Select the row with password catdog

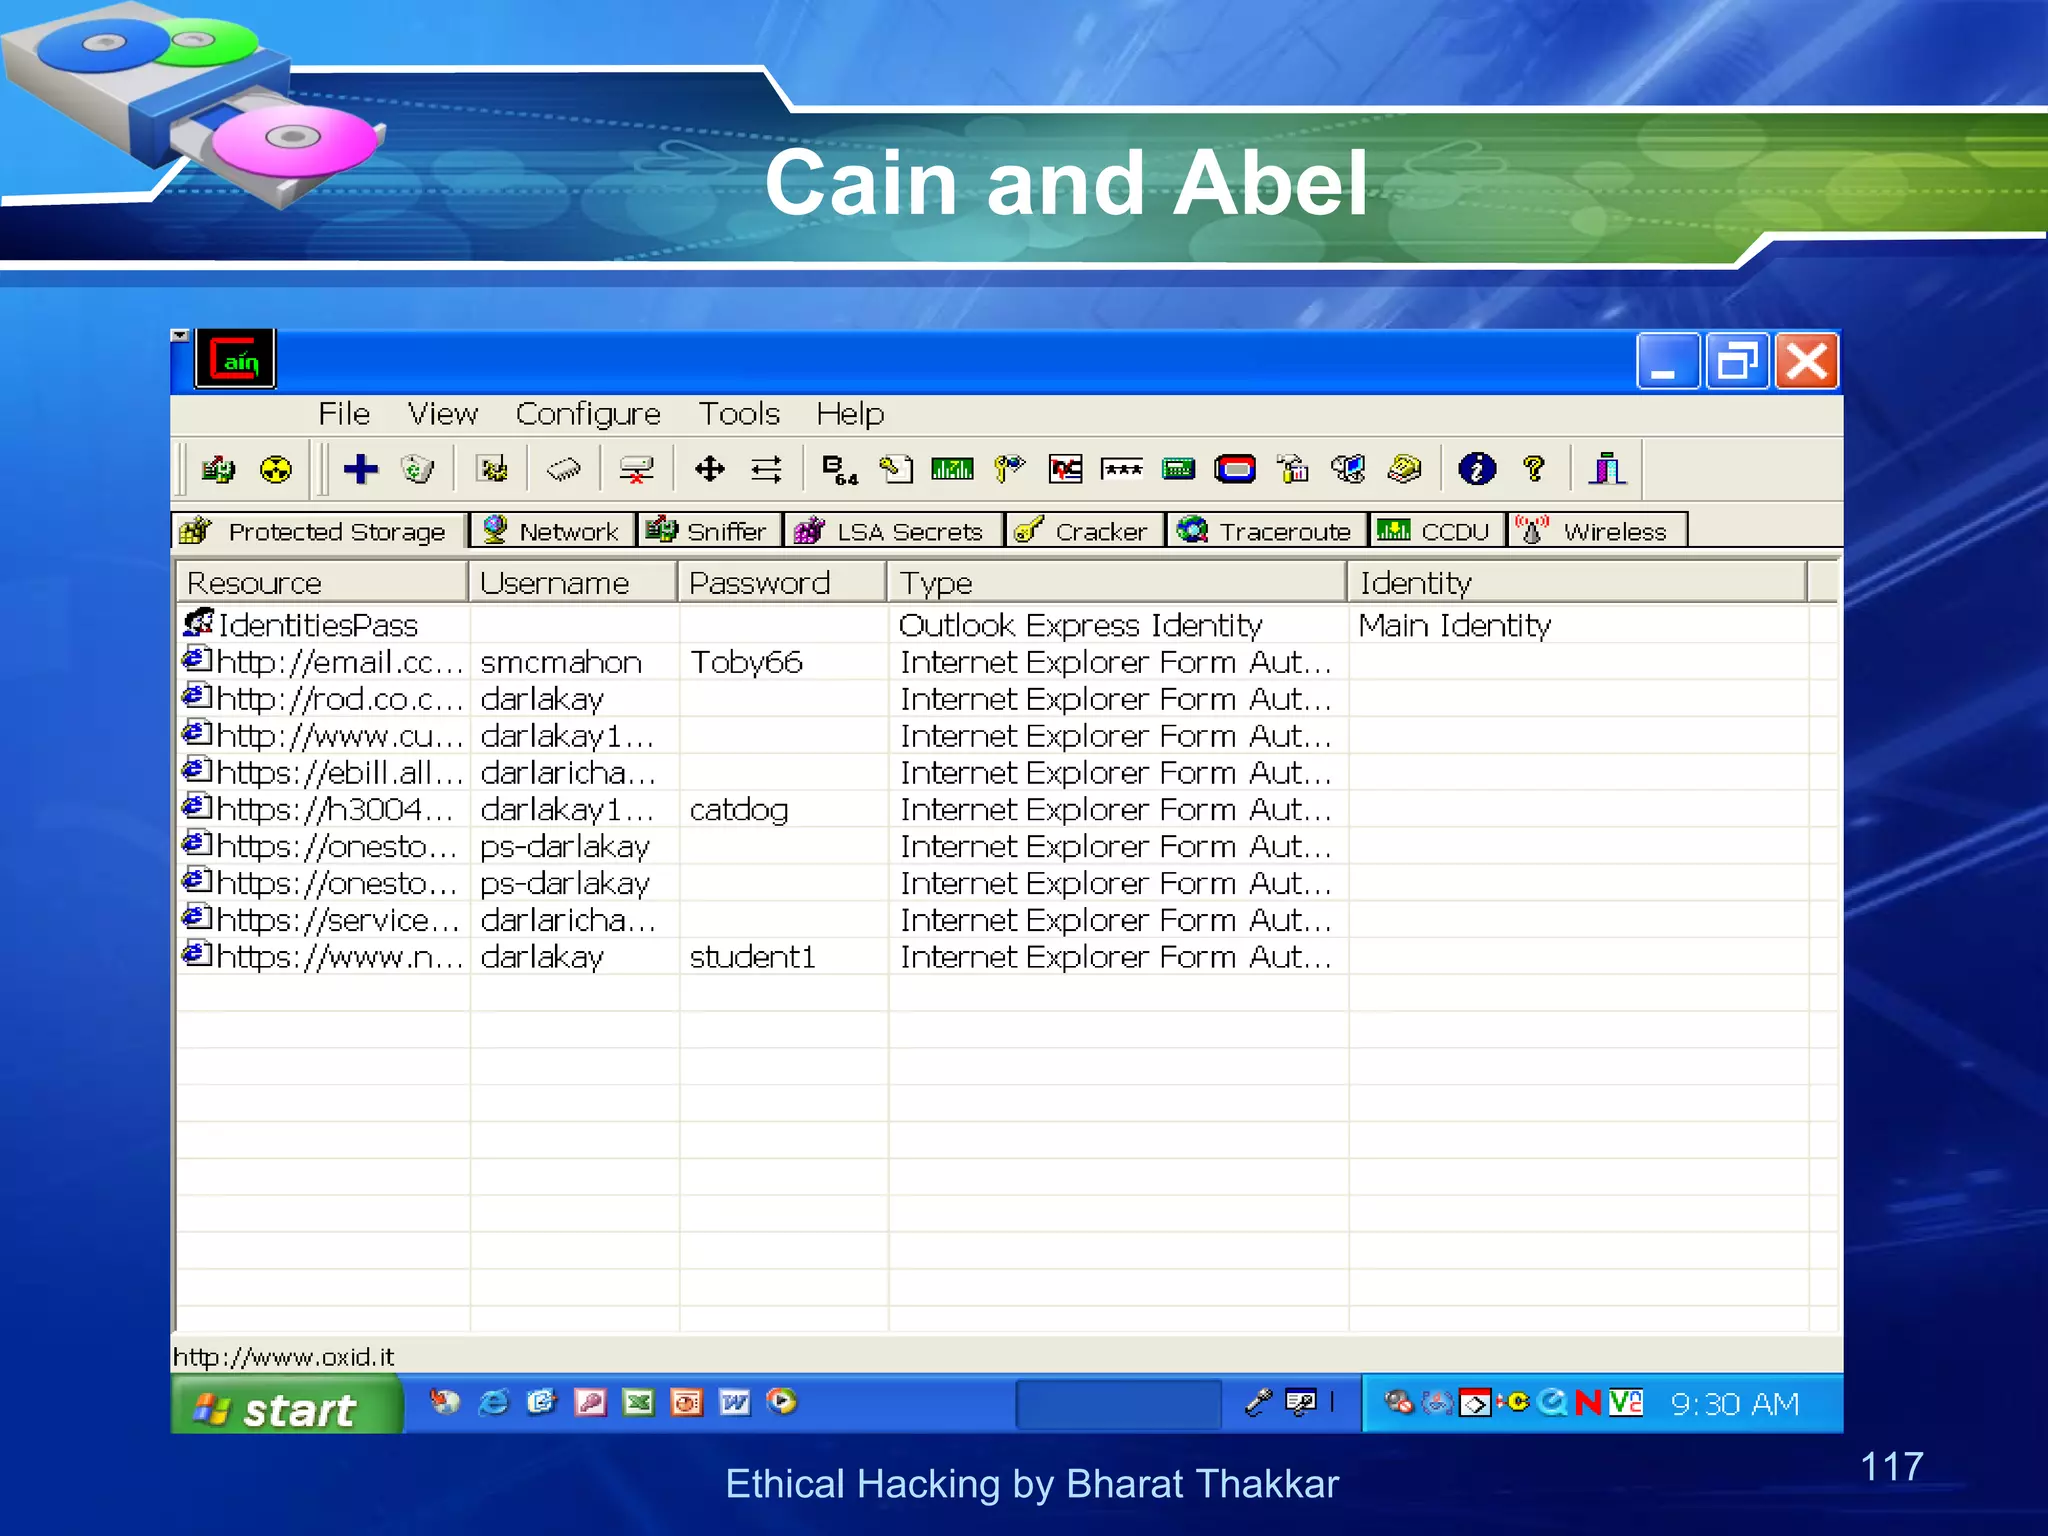[738, 810]
